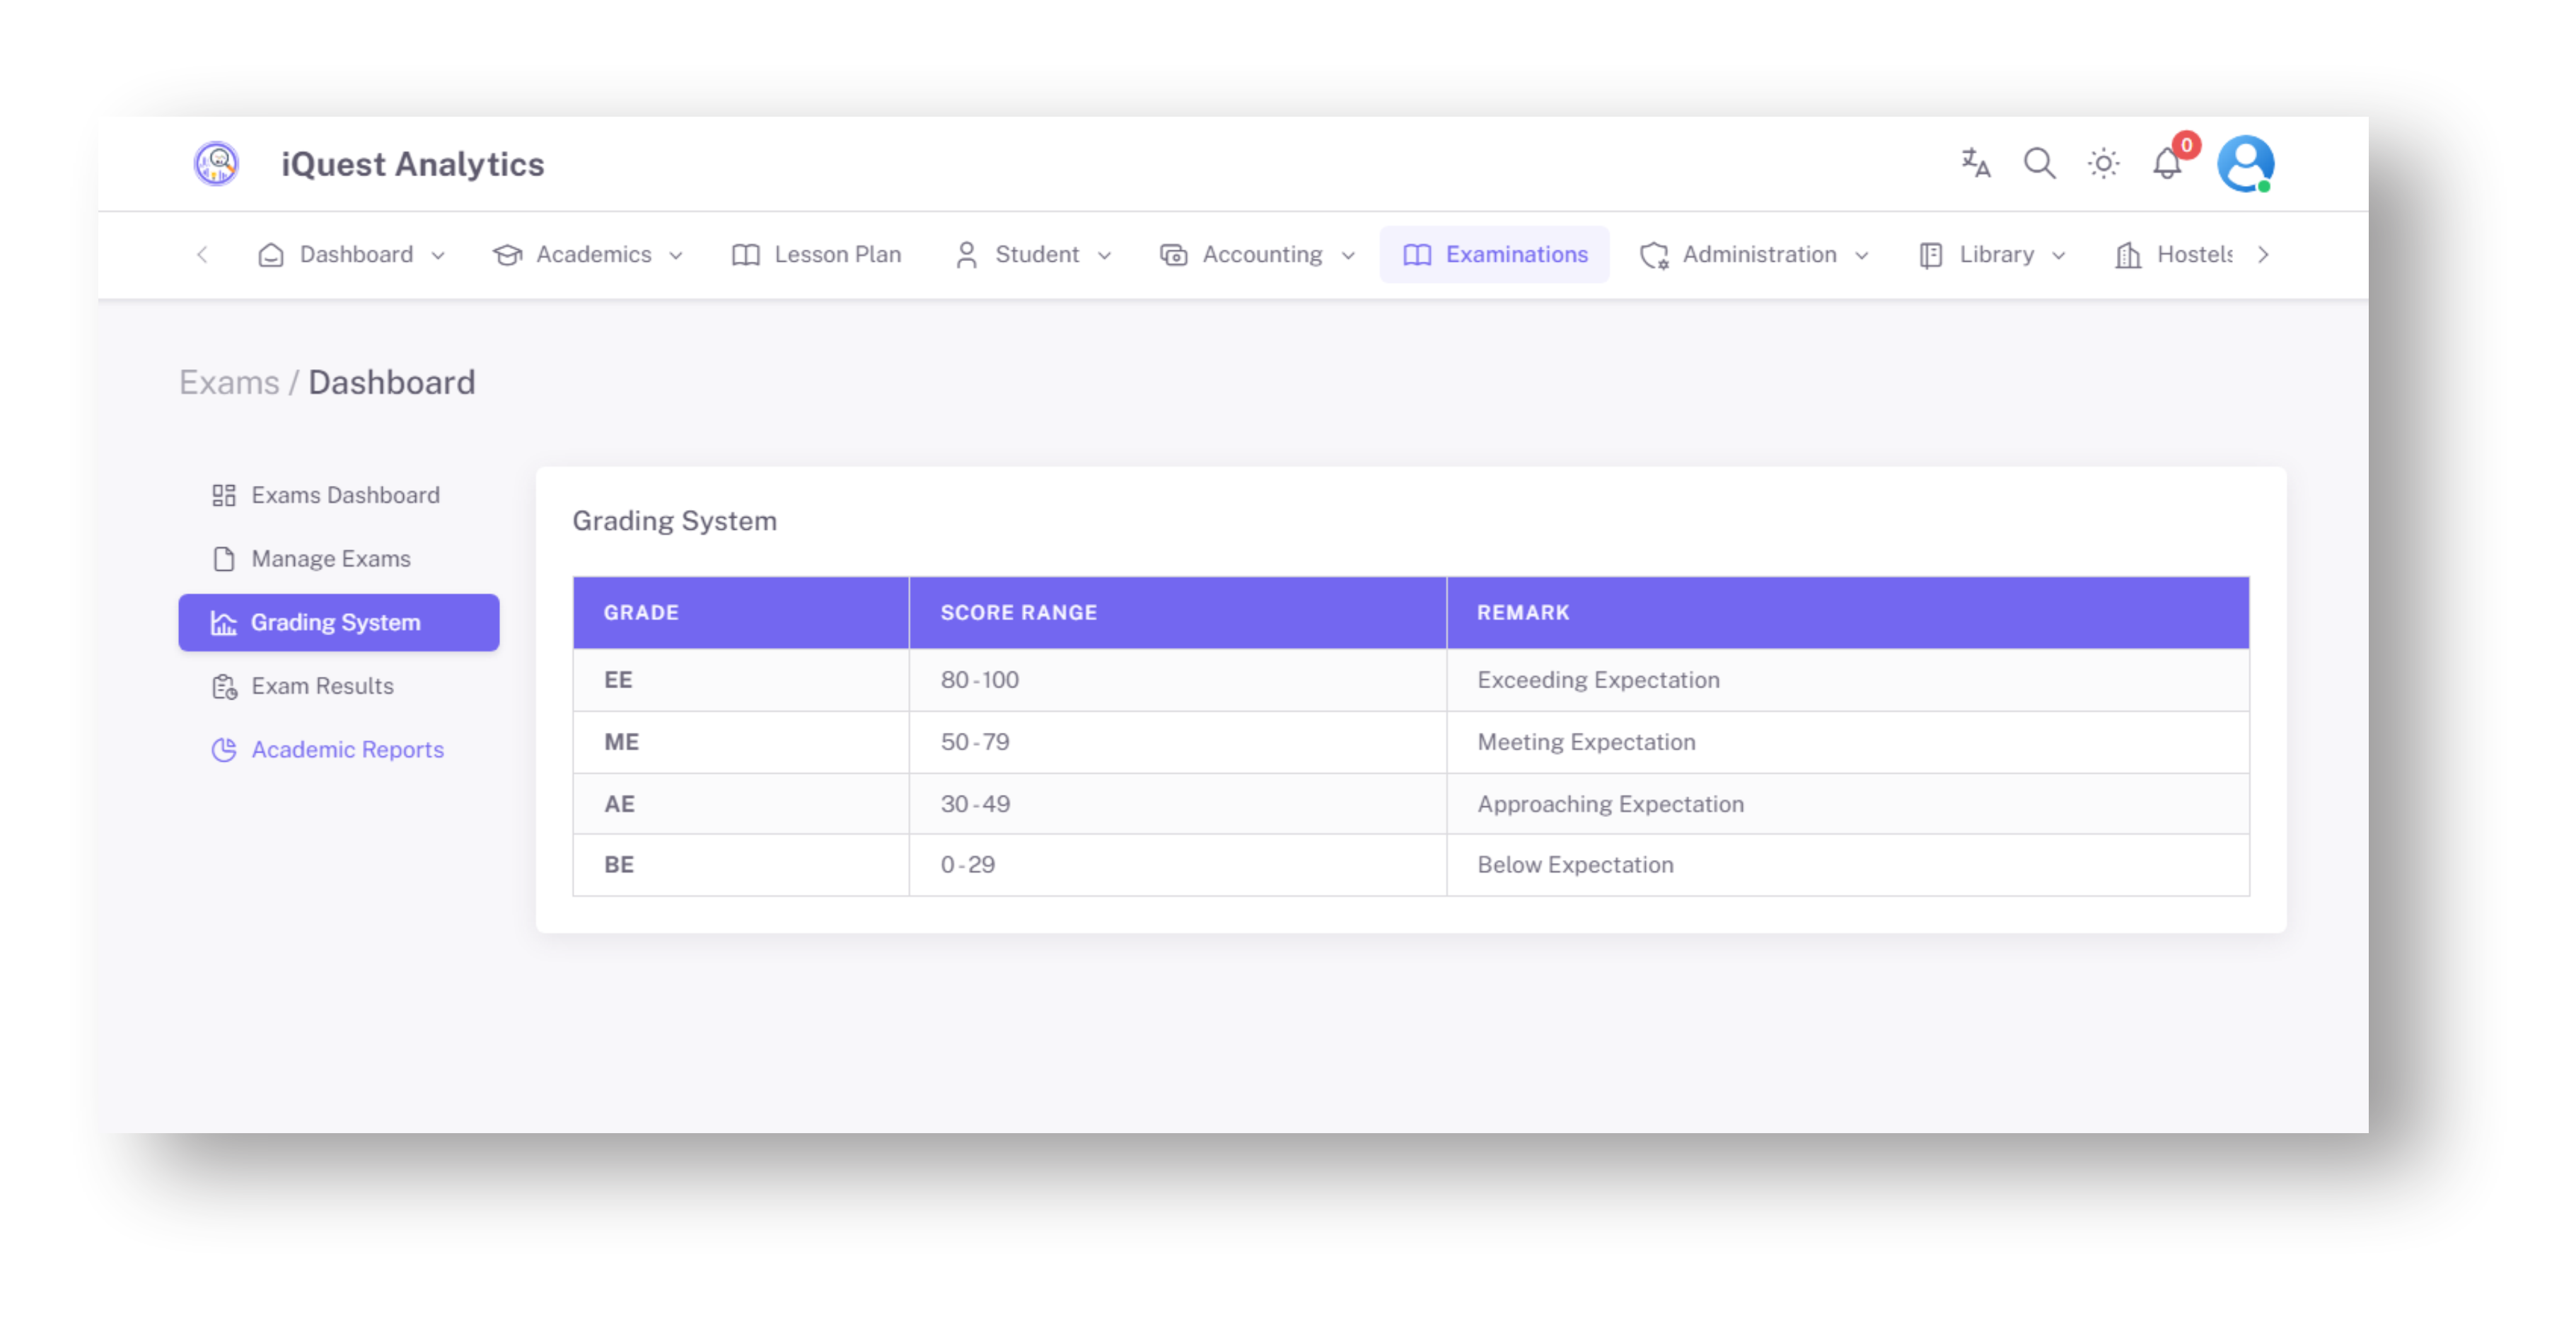Open the search magnifier icon
This screenshot has width=2576, height=1322.
(2039, 163)
